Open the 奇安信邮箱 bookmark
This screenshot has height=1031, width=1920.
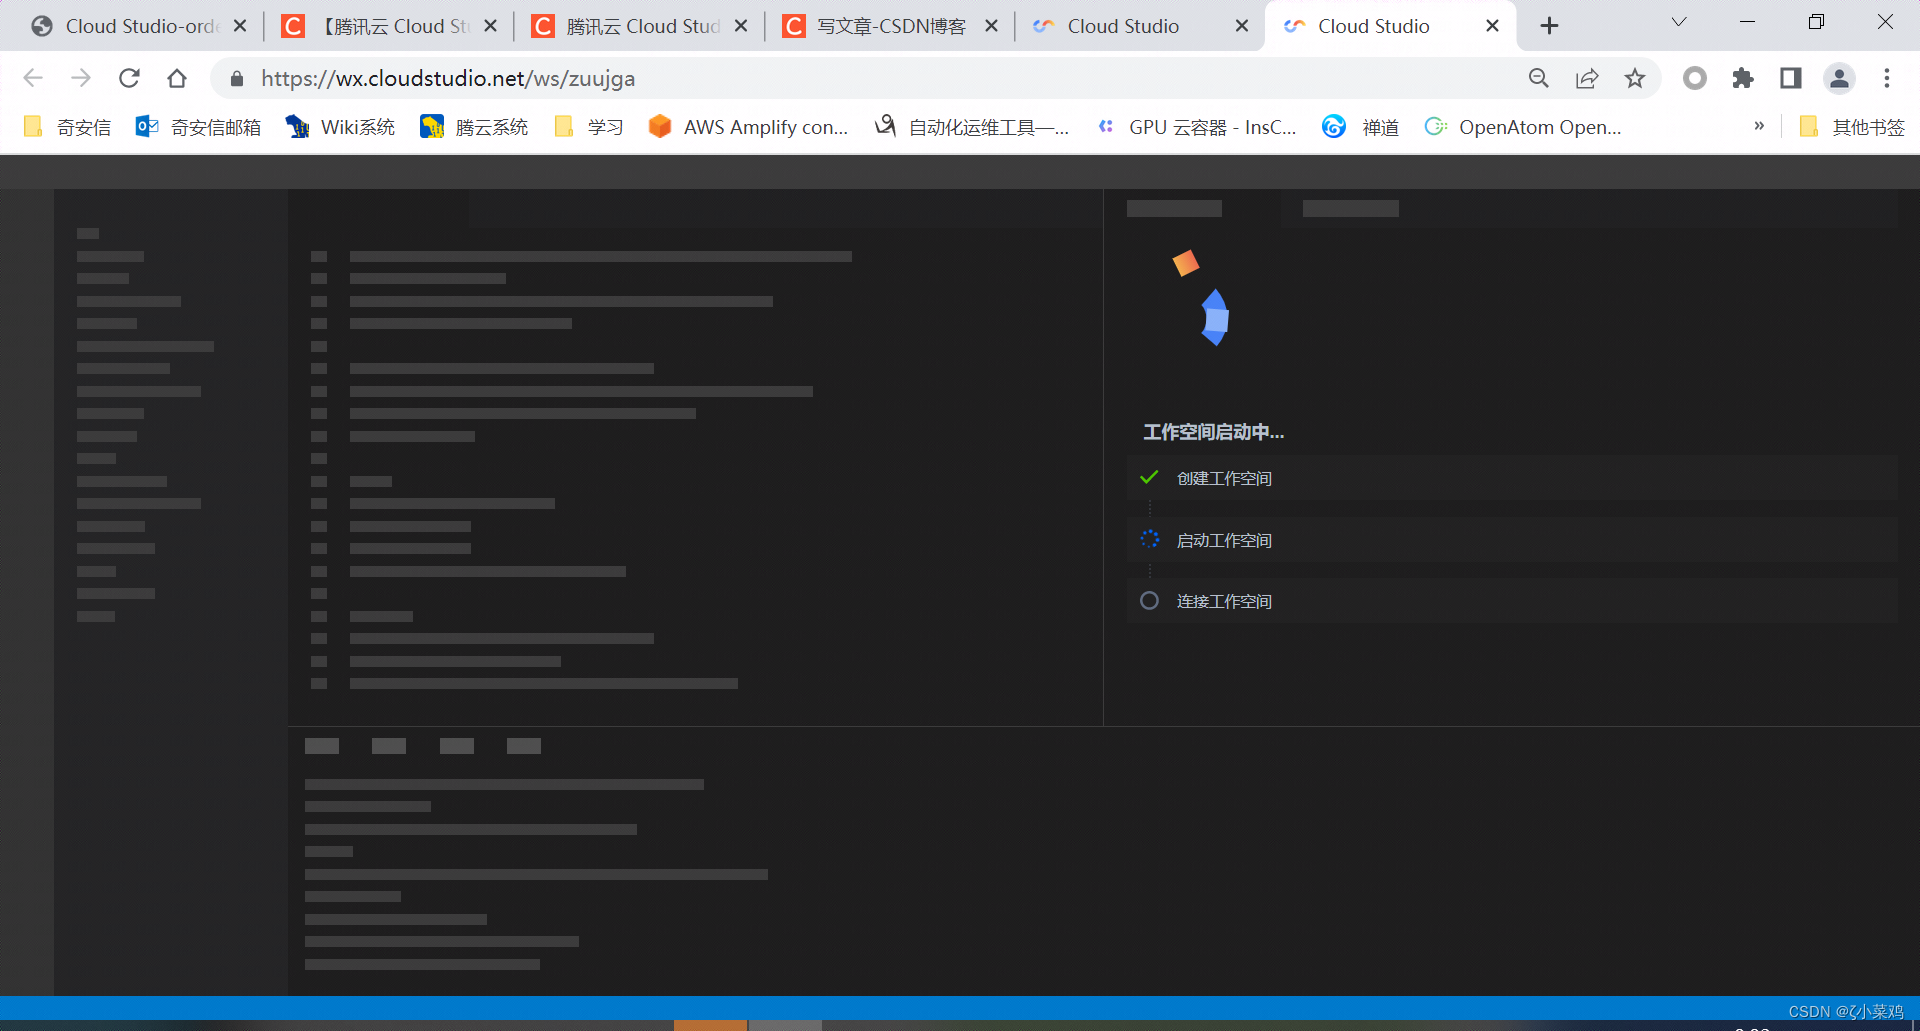pyautogui.click(x=198, y=127)
